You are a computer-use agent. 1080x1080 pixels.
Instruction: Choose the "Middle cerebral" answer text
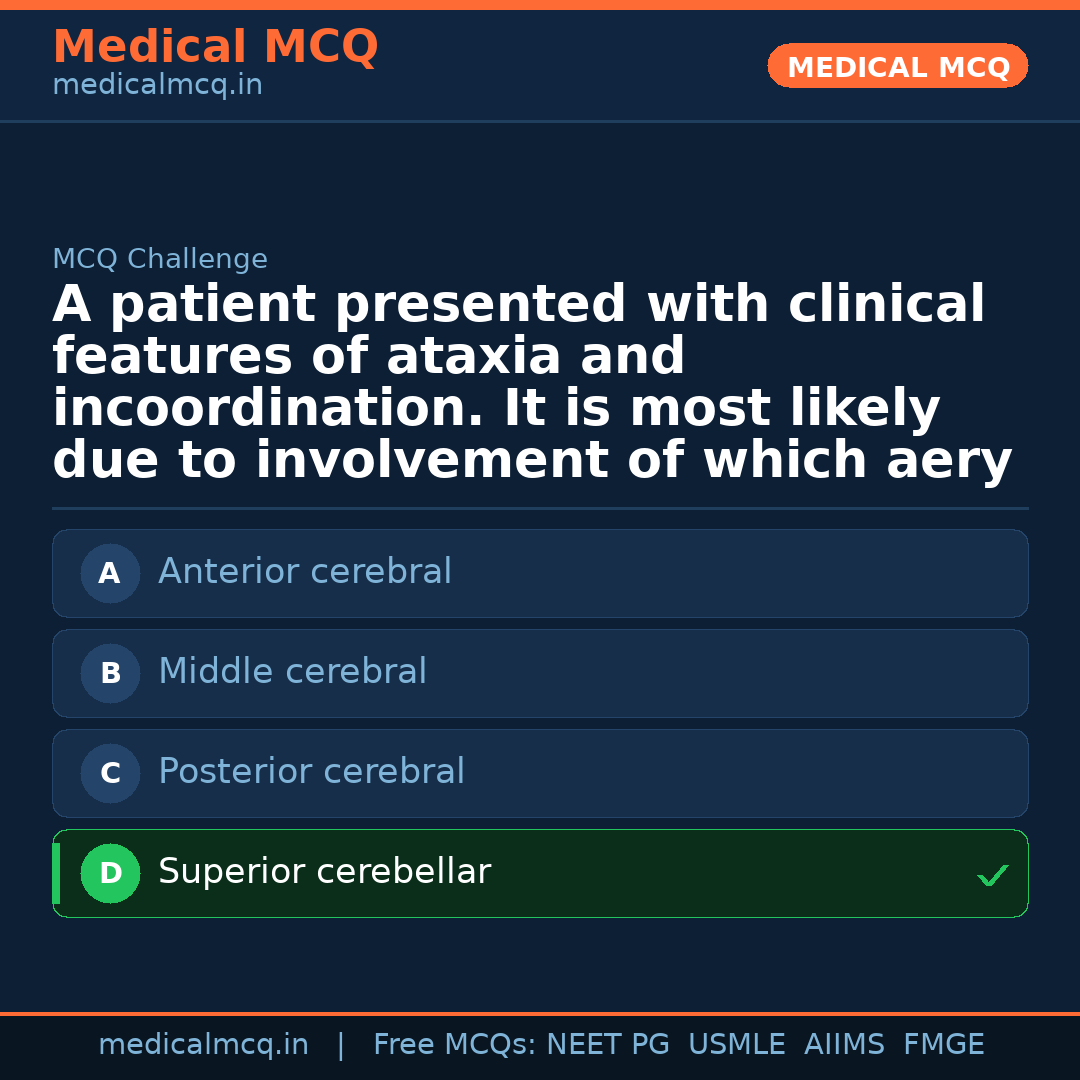point(292,672)
